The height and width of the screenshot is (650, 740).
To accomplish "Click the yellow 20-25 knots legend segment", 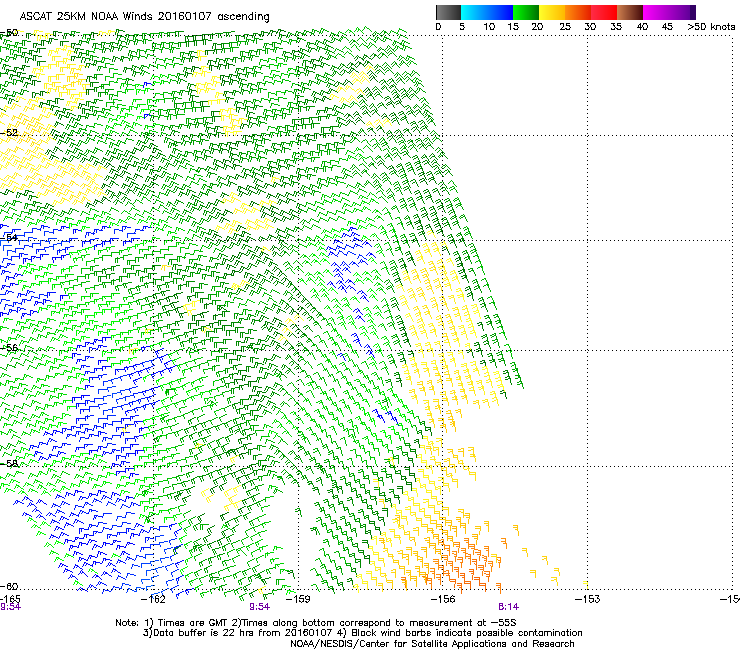I will click(x=552, y=12).
